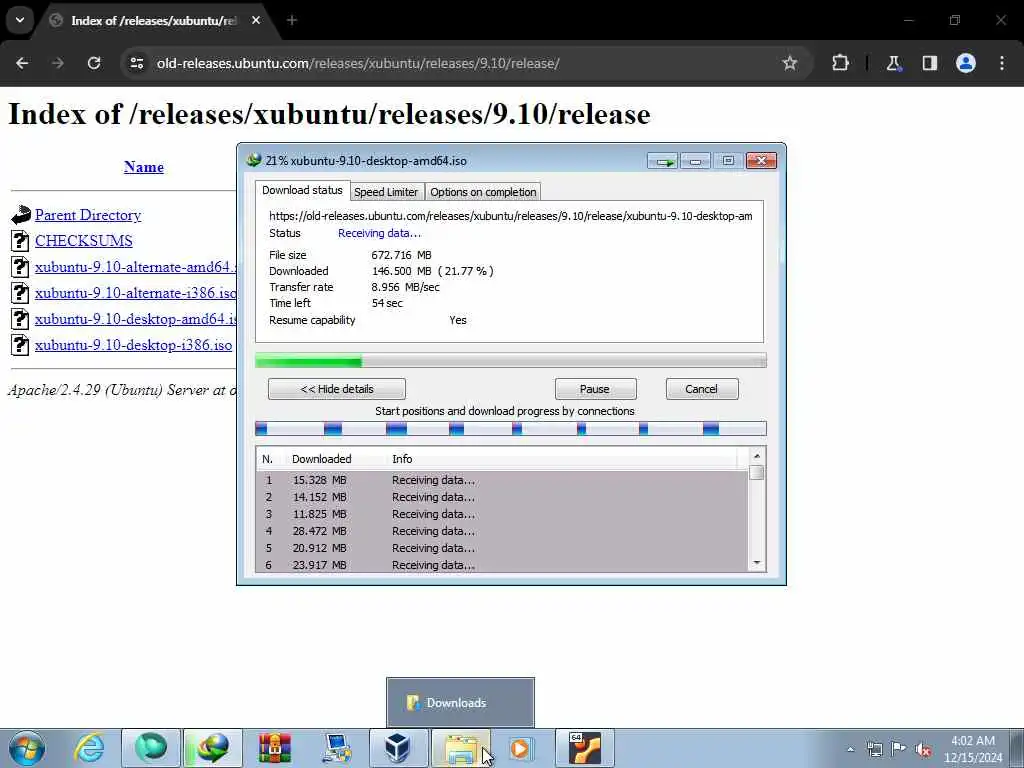Open Internet Download Manager taskbar icon
Image resolution: width=1024 pixels, height=768 pixels.
[214, 748]
